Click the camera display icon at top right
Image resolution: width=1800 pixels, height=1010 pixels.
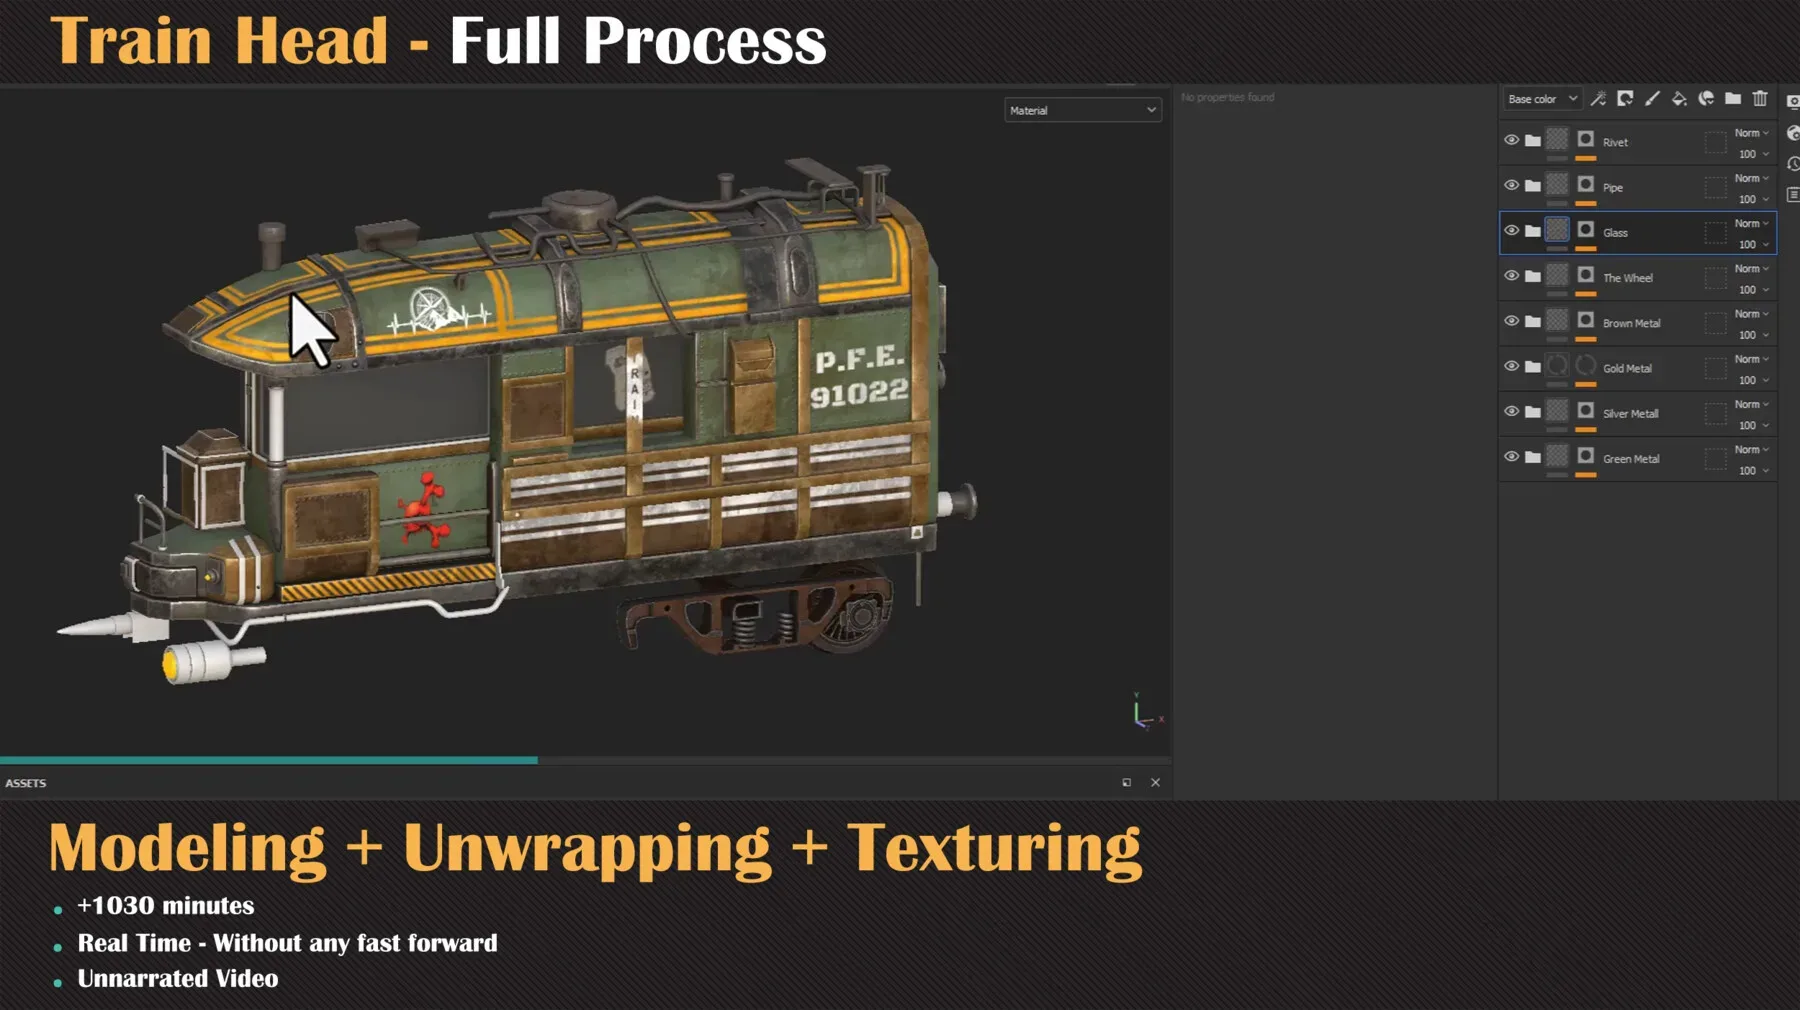click(1793, 101)
